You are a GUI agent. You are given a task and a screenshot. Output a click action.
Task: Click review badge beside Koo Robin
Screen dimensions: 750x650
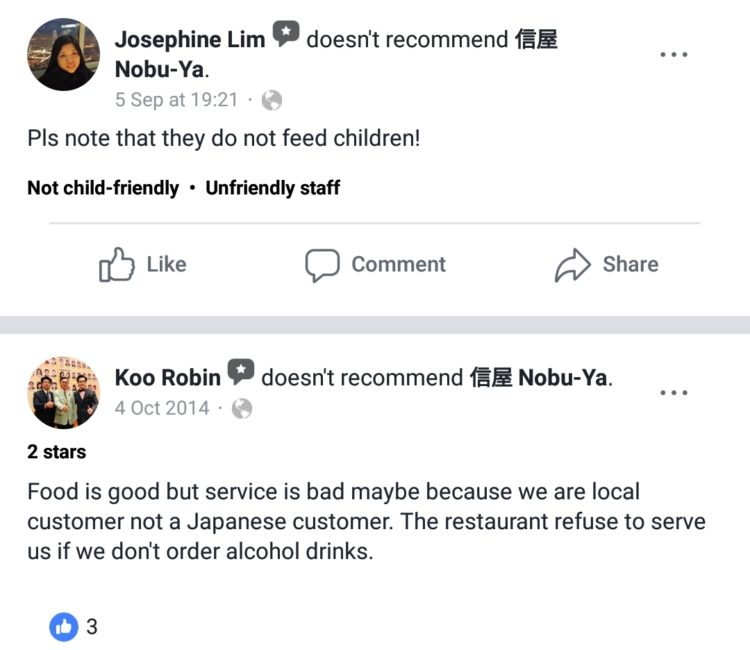(x=240, y=374)
